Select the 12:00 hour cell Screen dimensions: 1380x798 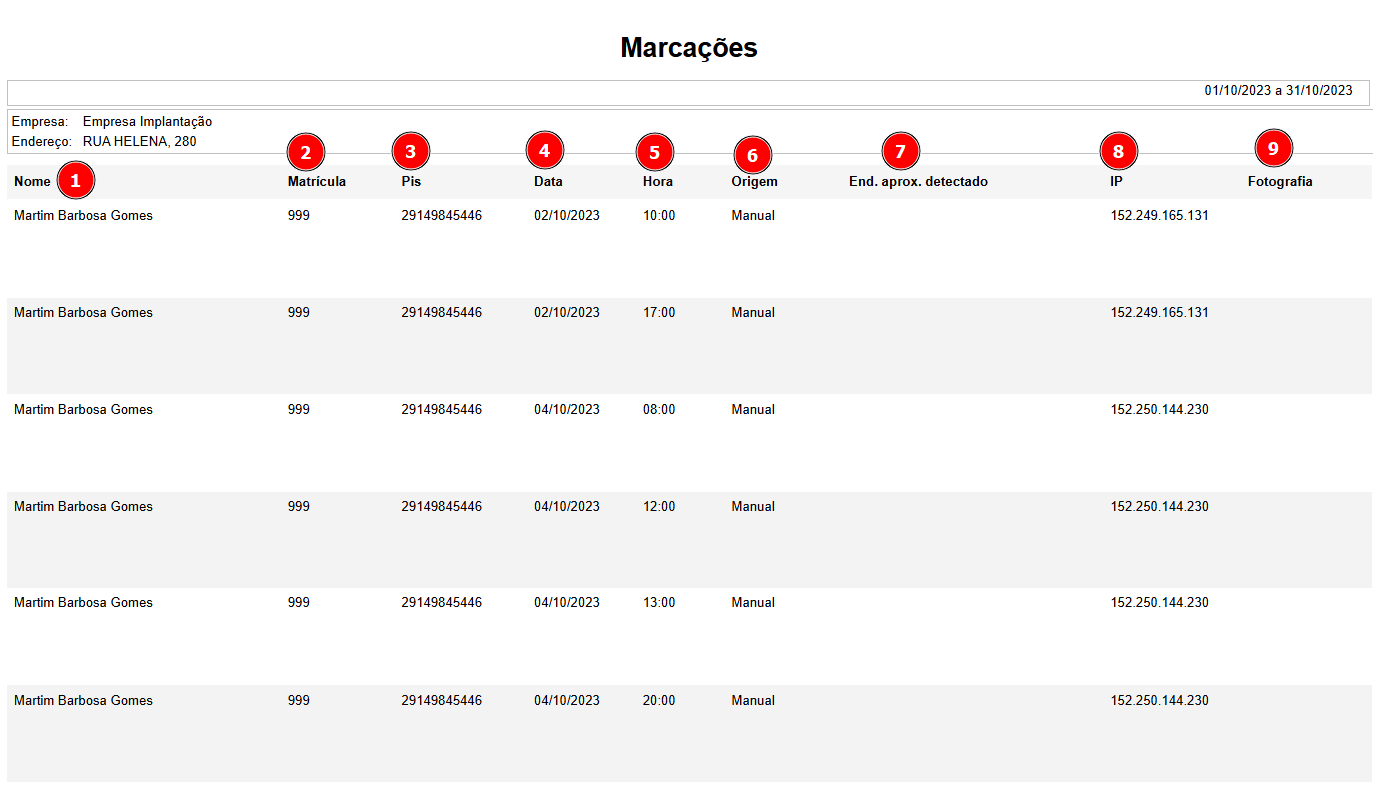point(659,507)
